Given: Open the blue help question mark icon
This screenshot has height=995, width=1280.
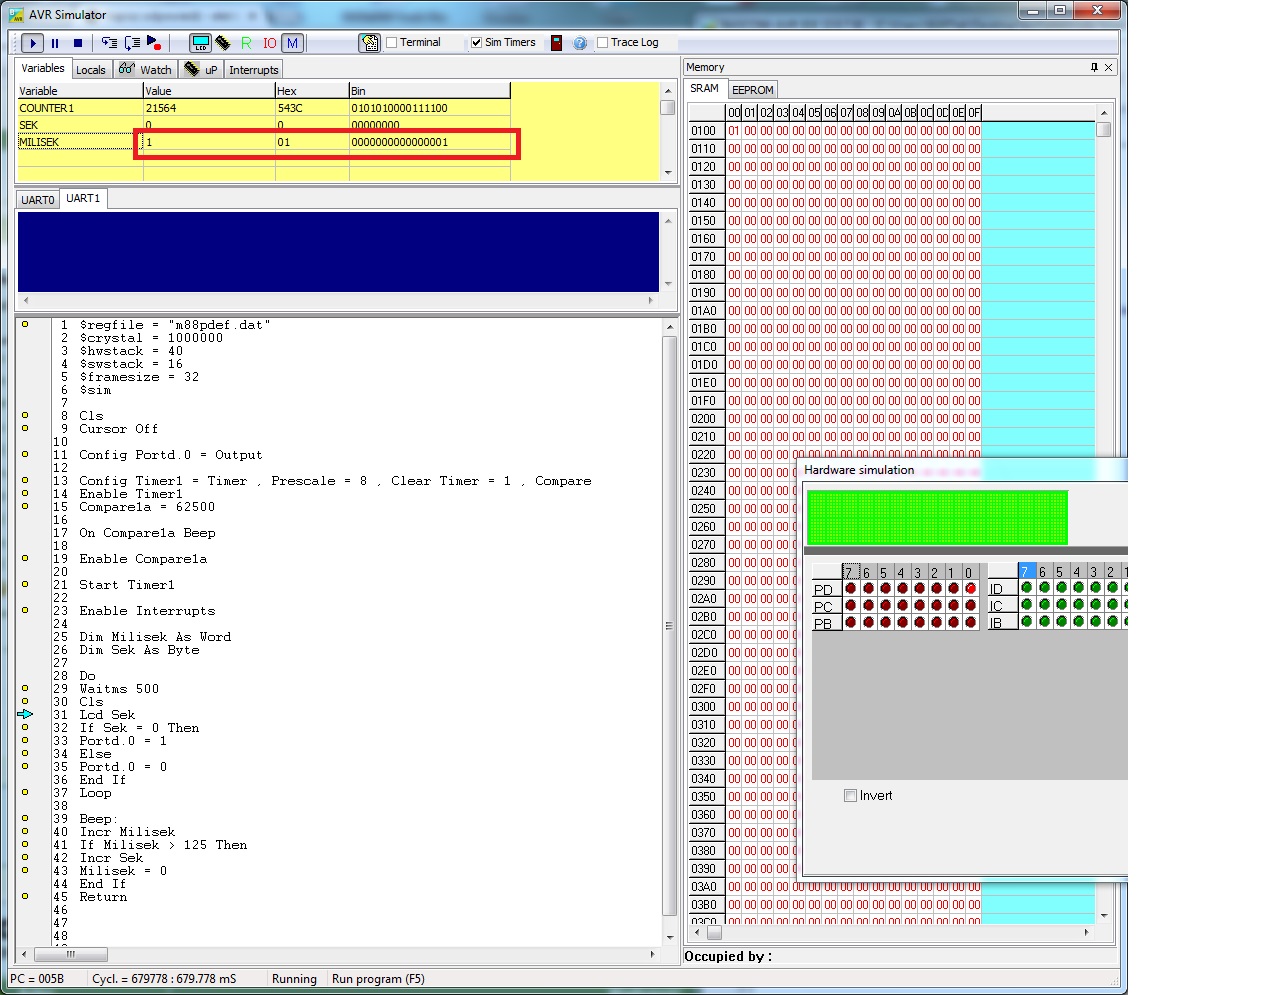Looking at the screenshot, I should coord(580,43).
